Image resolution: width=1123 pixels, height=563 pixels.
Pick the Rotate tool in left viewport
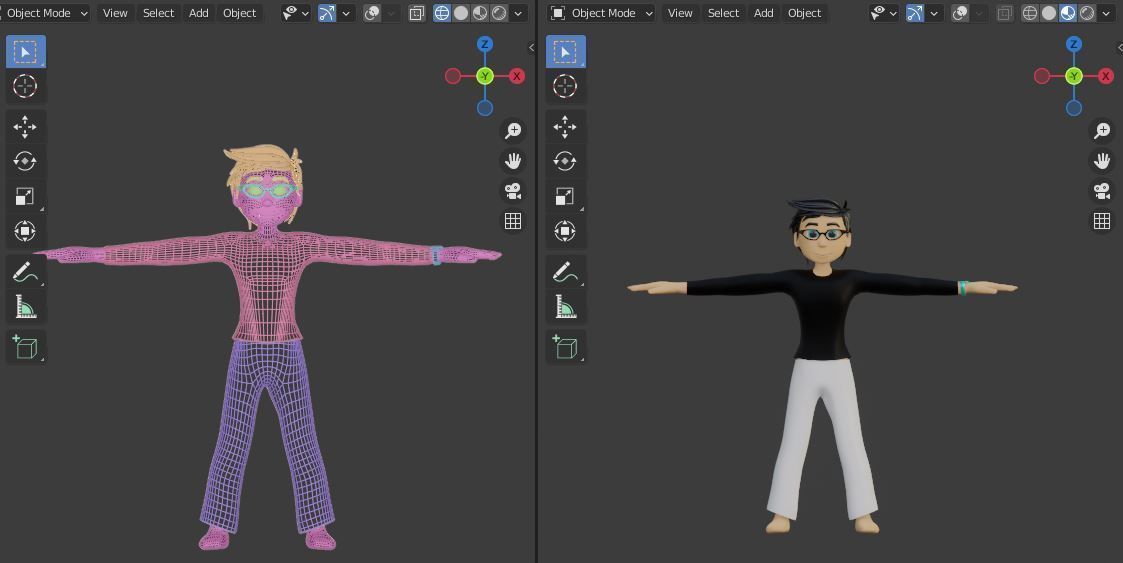[26, 161]
